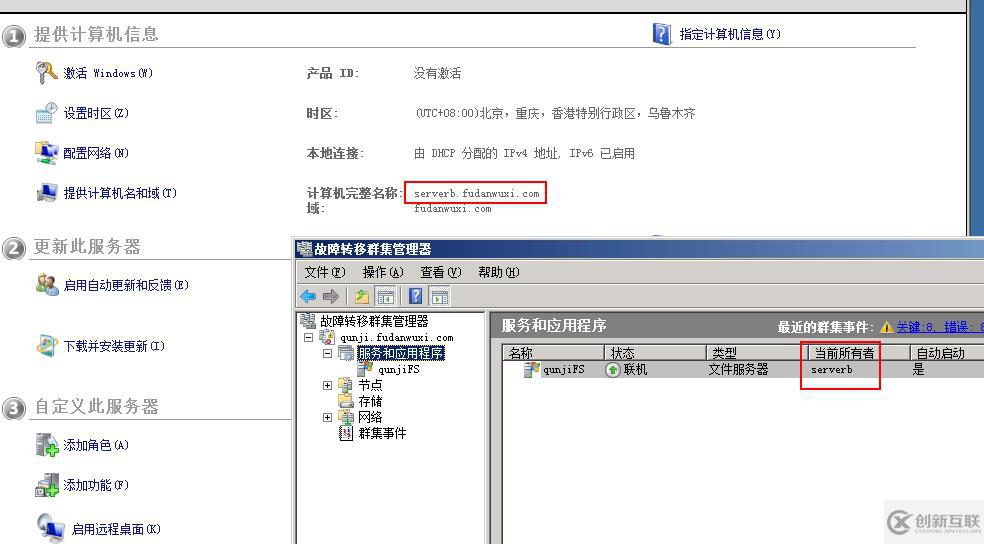Expand the 节点 tree node
This screenshot has width=984, height=544.
point(328,385)
